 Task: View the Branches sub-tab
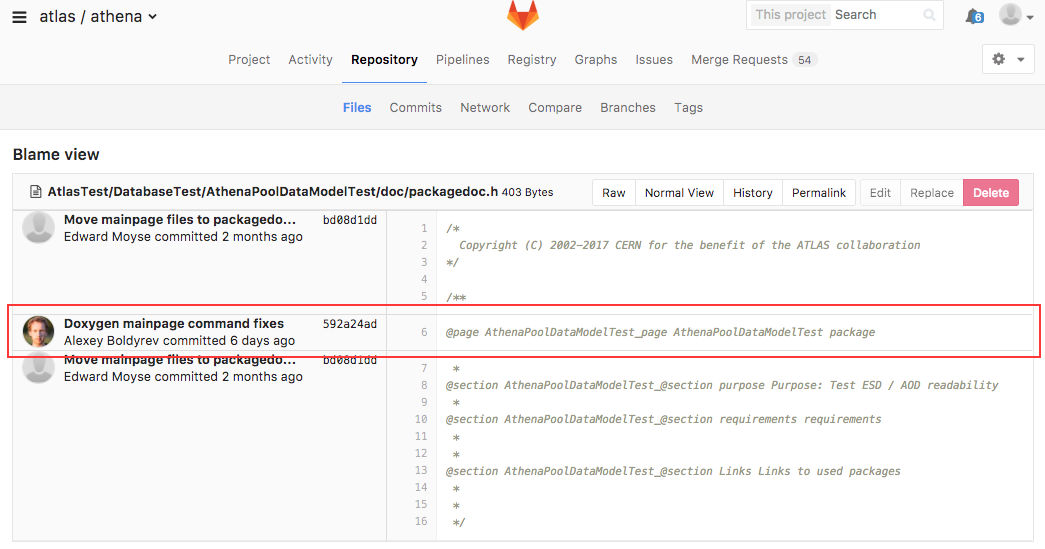(x=628, y=107)
